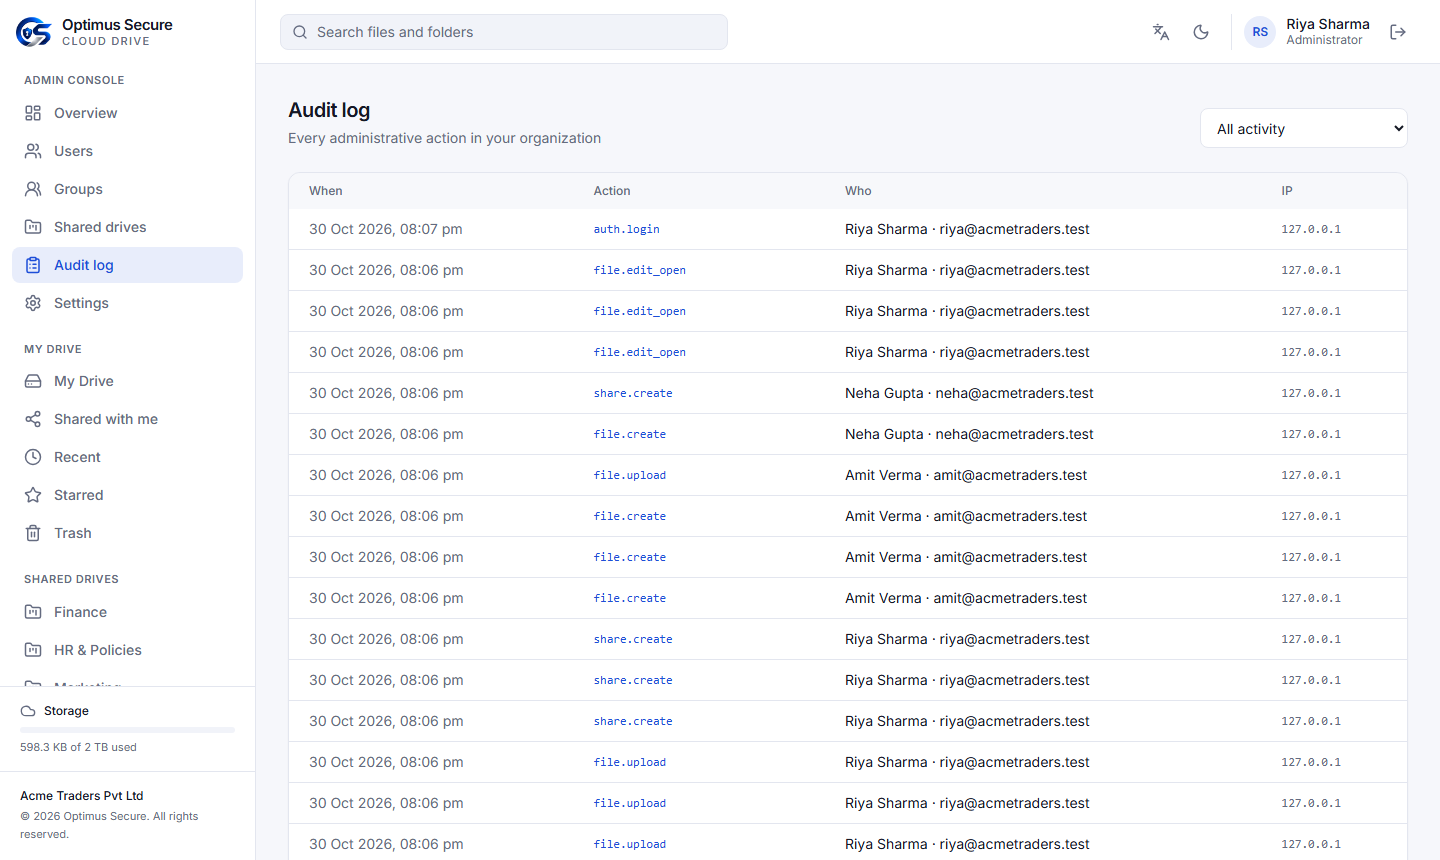Image resolution: width=1440 pixels, height=860 pixels.
Task: Click the RS avatar badge
Action: click(1260, 32)
